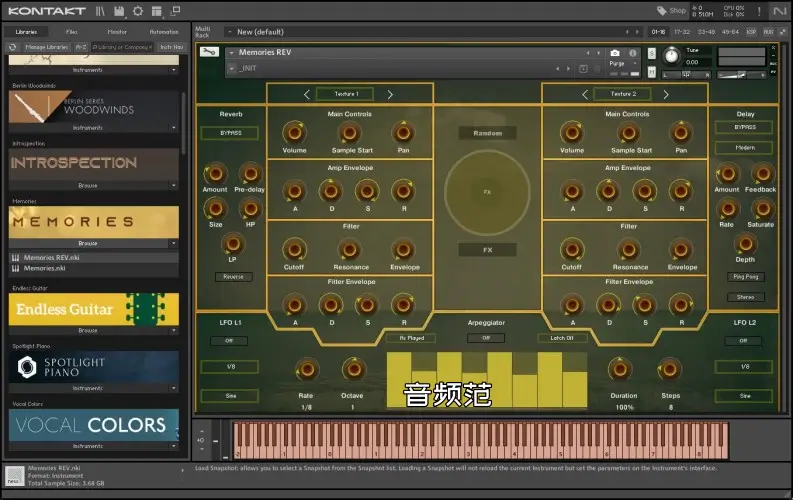The height and width of the screenshot is (500, 793).
Task: Open the Shop tag link
Action: (671, 11)
